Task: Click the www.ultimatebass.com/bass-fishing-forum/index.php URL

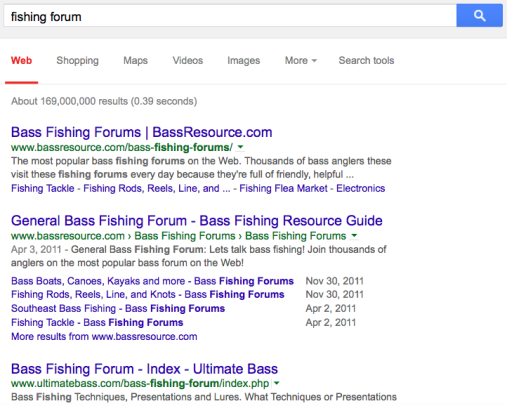Action: coord(140,383)
